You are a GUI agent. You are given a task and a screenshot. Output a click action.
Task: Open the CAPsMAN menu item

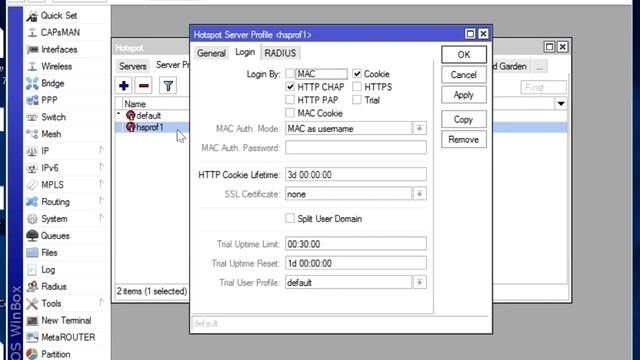pyautogui.click(x=60, y=32)
